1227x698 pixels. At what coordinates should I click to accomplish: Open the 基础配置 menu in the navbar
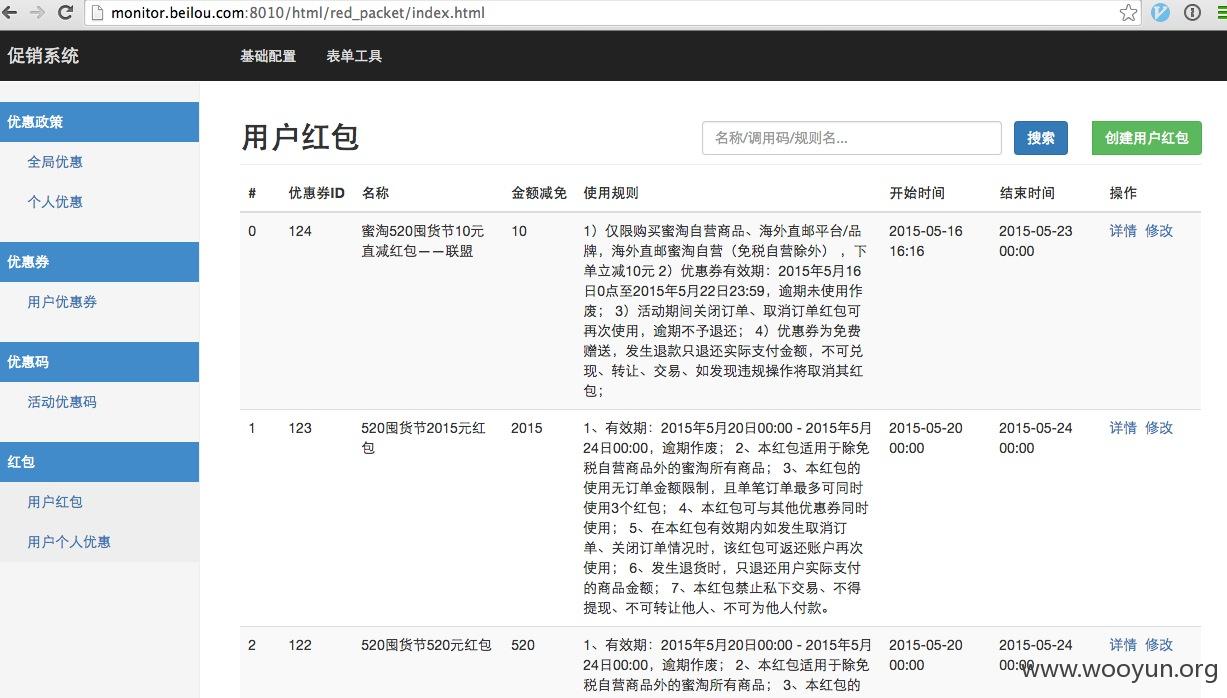click(x=268, y=56)
